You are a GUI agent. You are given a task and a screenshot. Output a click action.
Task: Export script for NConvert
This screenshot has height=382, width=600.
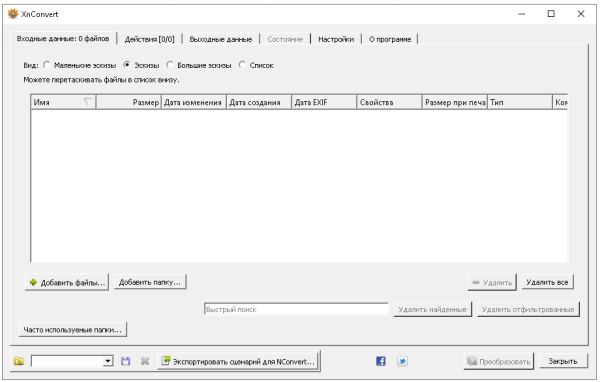[239, 361]
